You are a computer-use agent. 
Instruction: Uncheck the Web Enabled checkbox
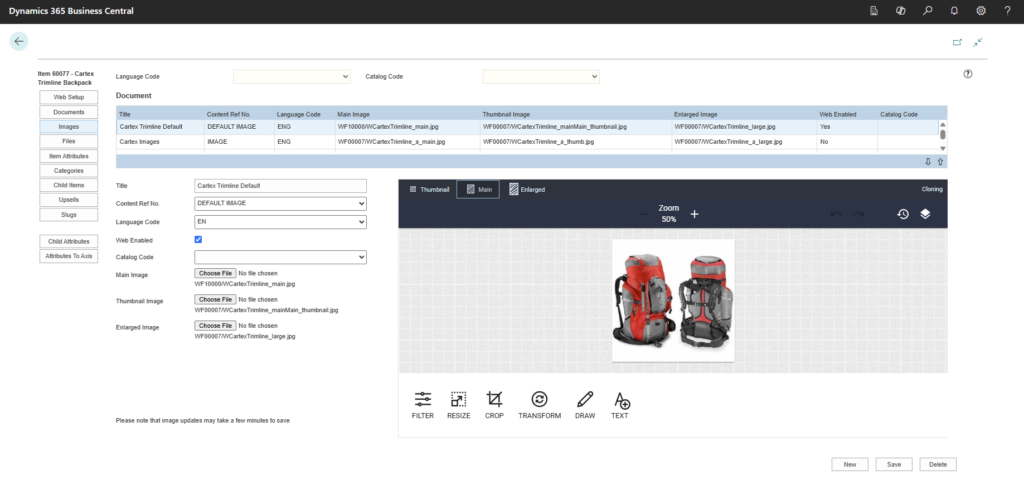tap(198, 239)
